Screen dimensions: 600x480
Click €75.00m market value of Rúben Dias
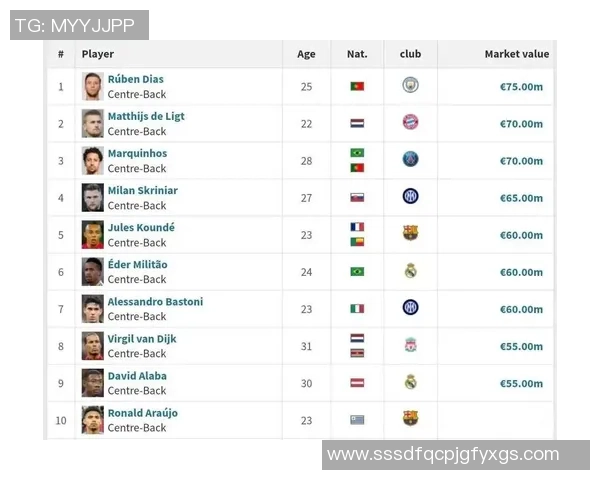click(x=521, y=87)
